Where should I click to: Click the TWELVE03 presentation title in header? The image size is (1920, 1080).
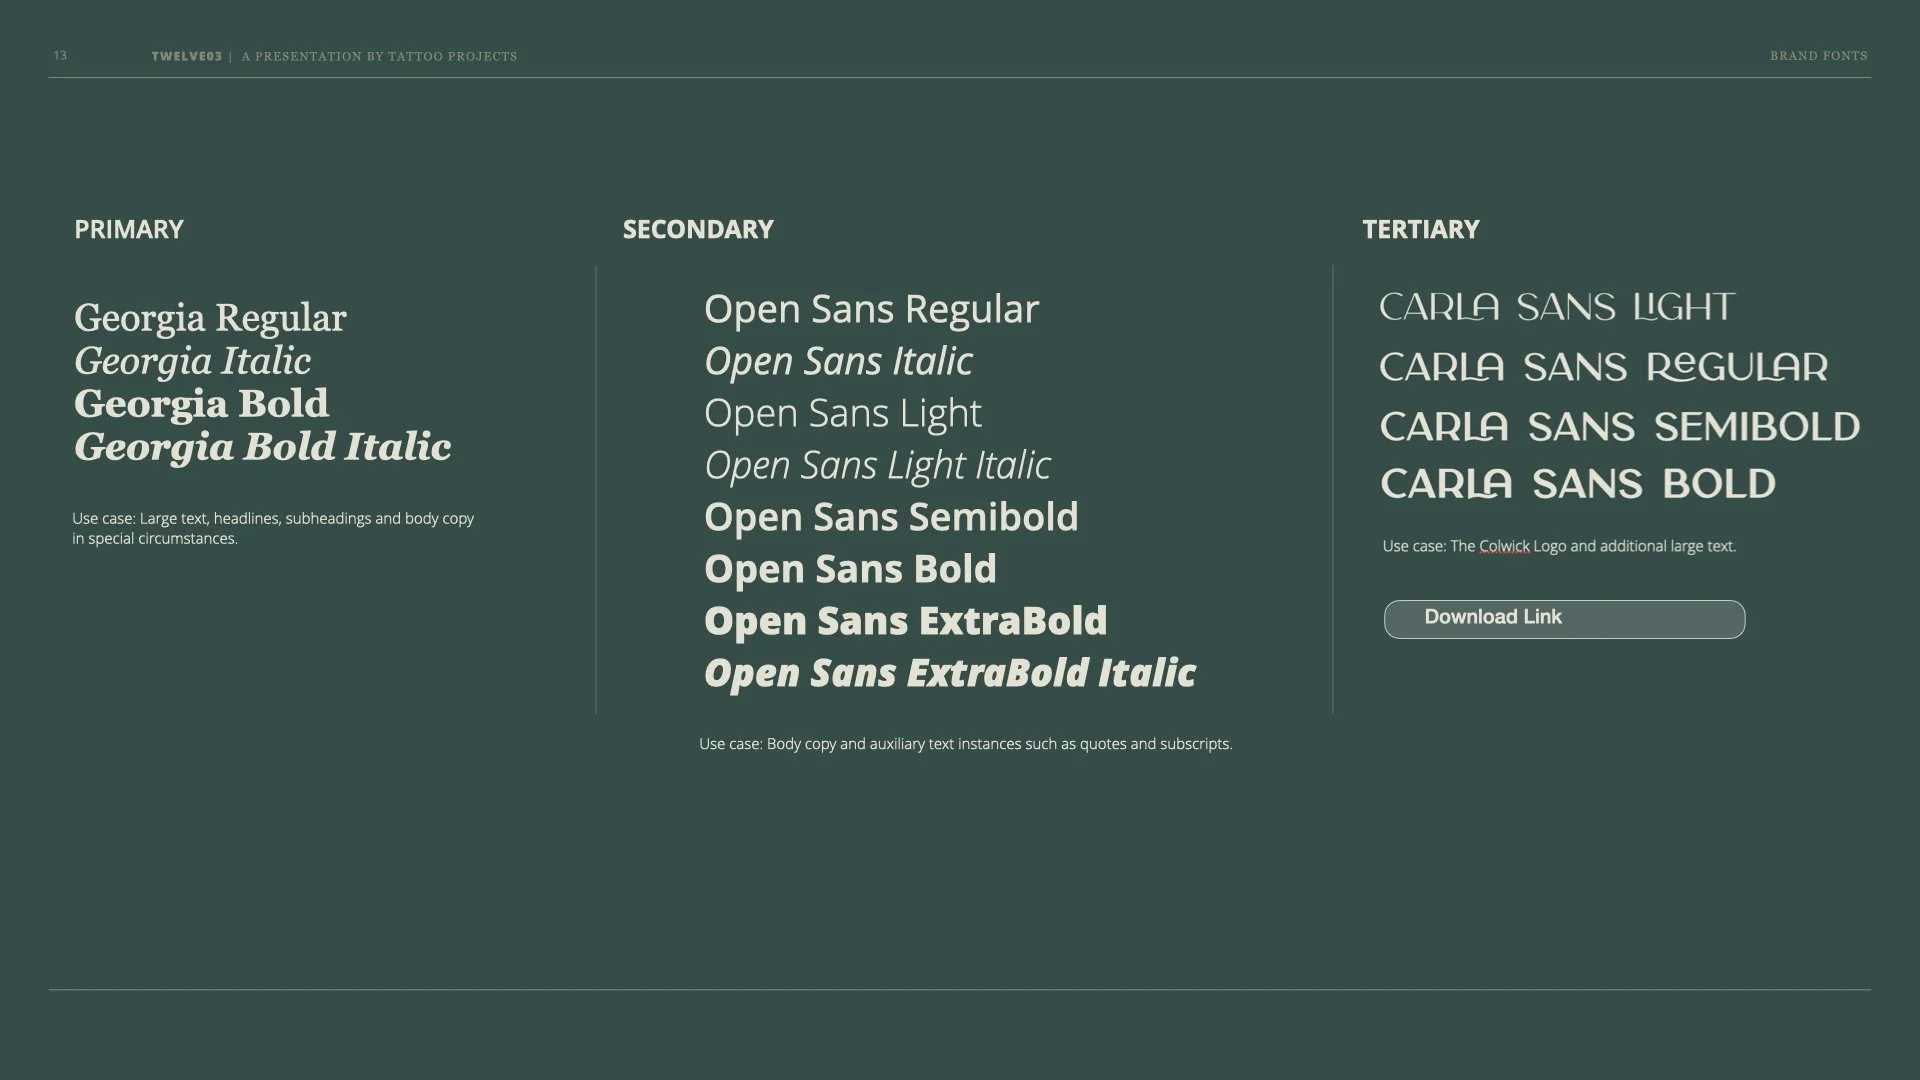[187, 57]
